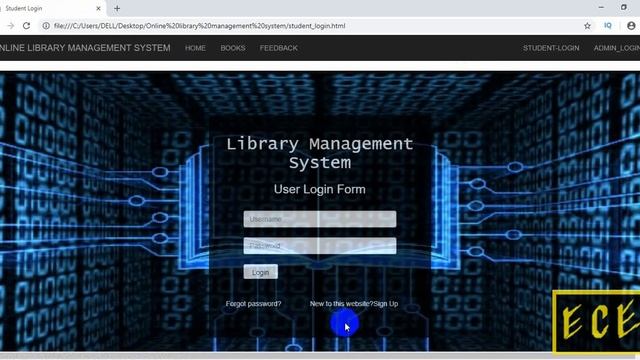Click the Library Management System title
The image size is (640, 360).
(320, 153)
